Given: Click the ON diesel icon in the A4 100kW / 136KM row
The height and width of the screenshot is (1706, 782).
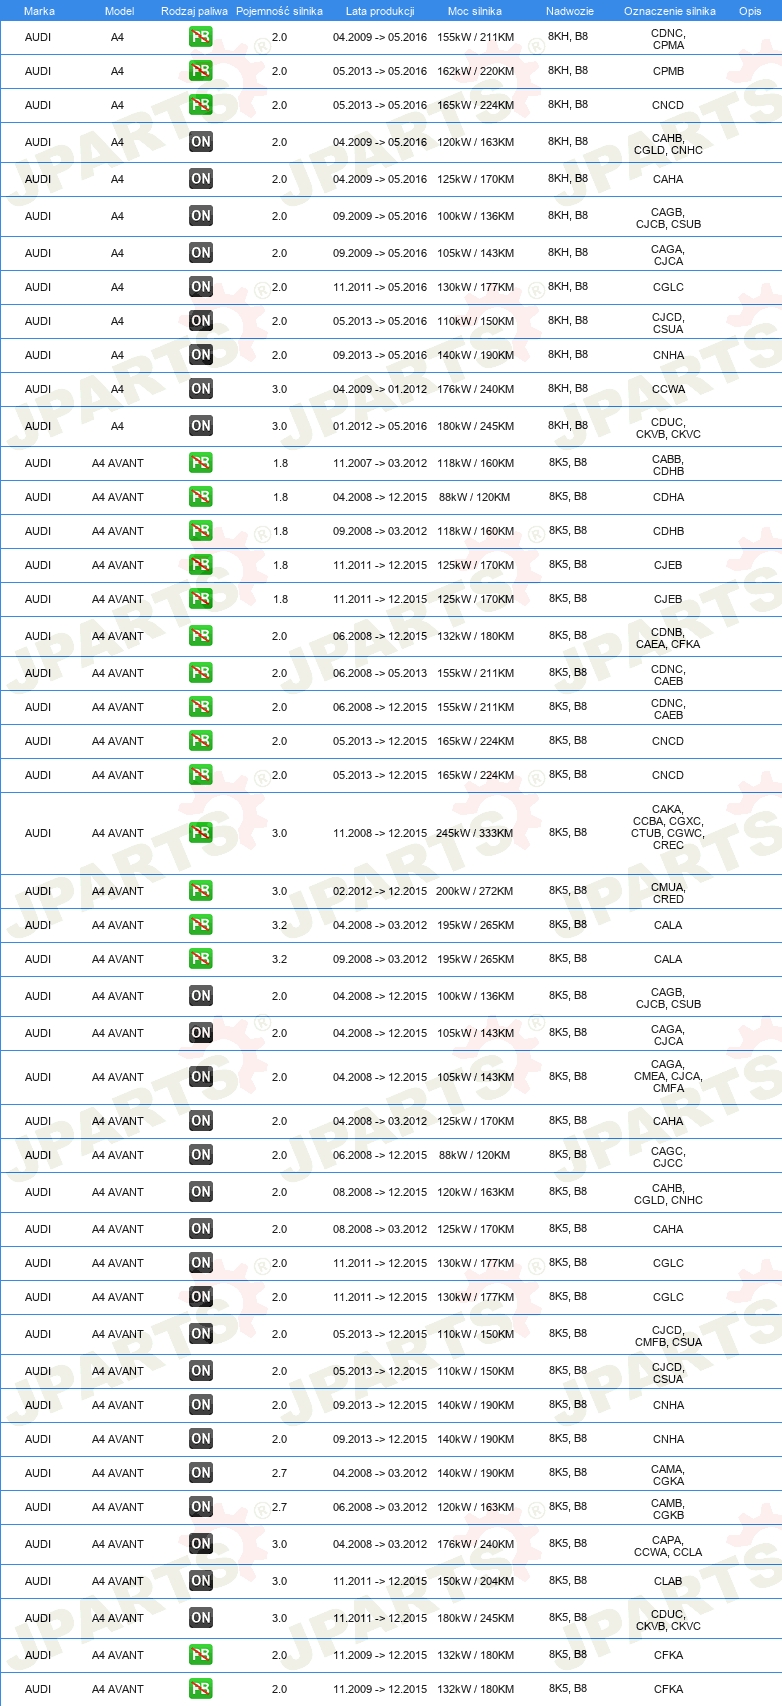Looking at the screenshot, I should tap(201, 216).
